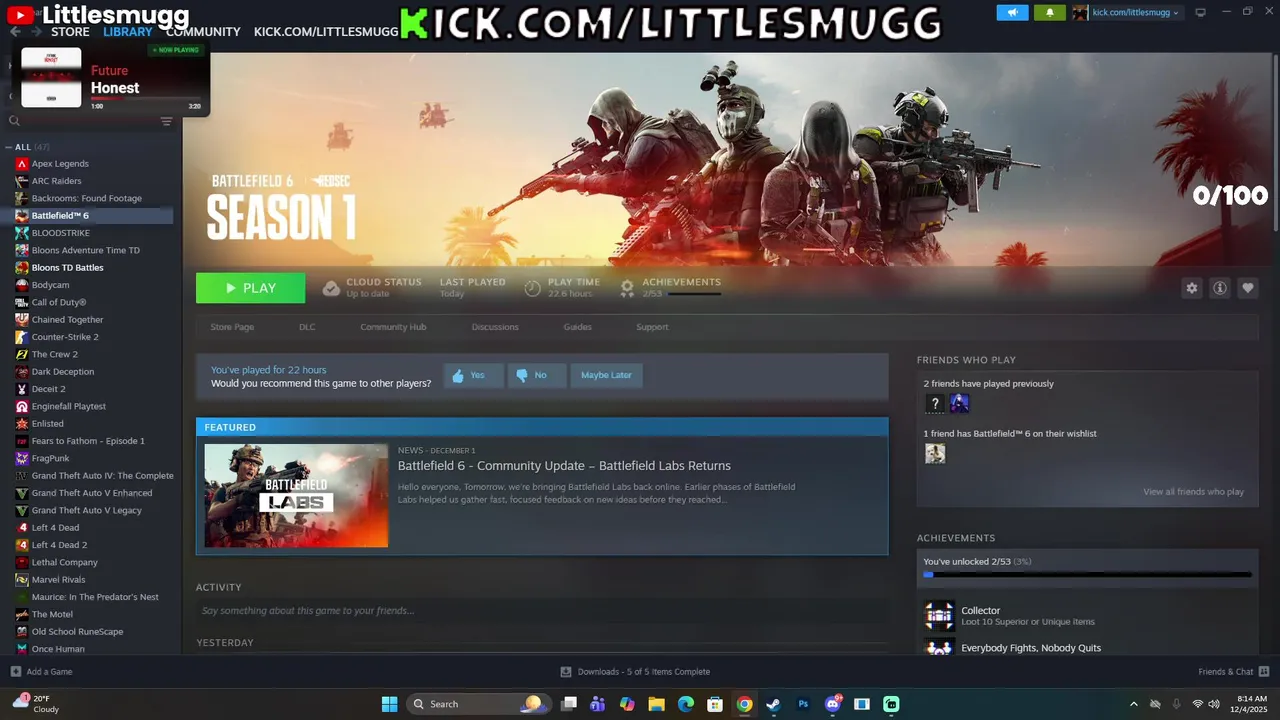The image size is (1280, 720).
Task: Select Grand Theft Auto V Enhanced
Action: [x=90, y=493]
